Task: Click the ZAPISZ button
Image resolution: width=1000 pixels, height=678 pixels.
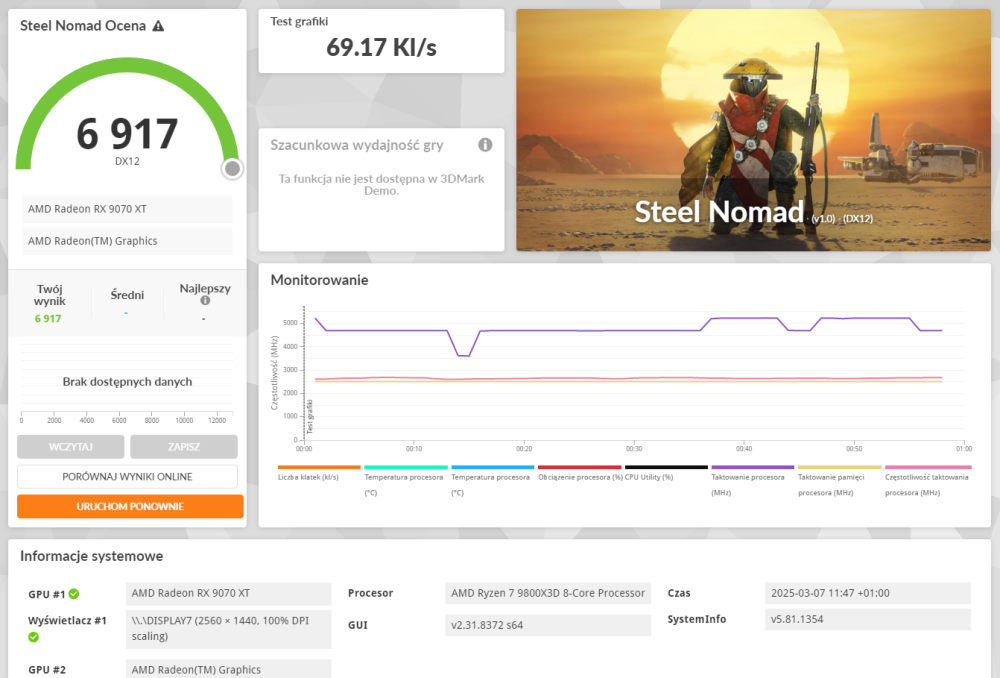Action: click(x=184, y=447)
